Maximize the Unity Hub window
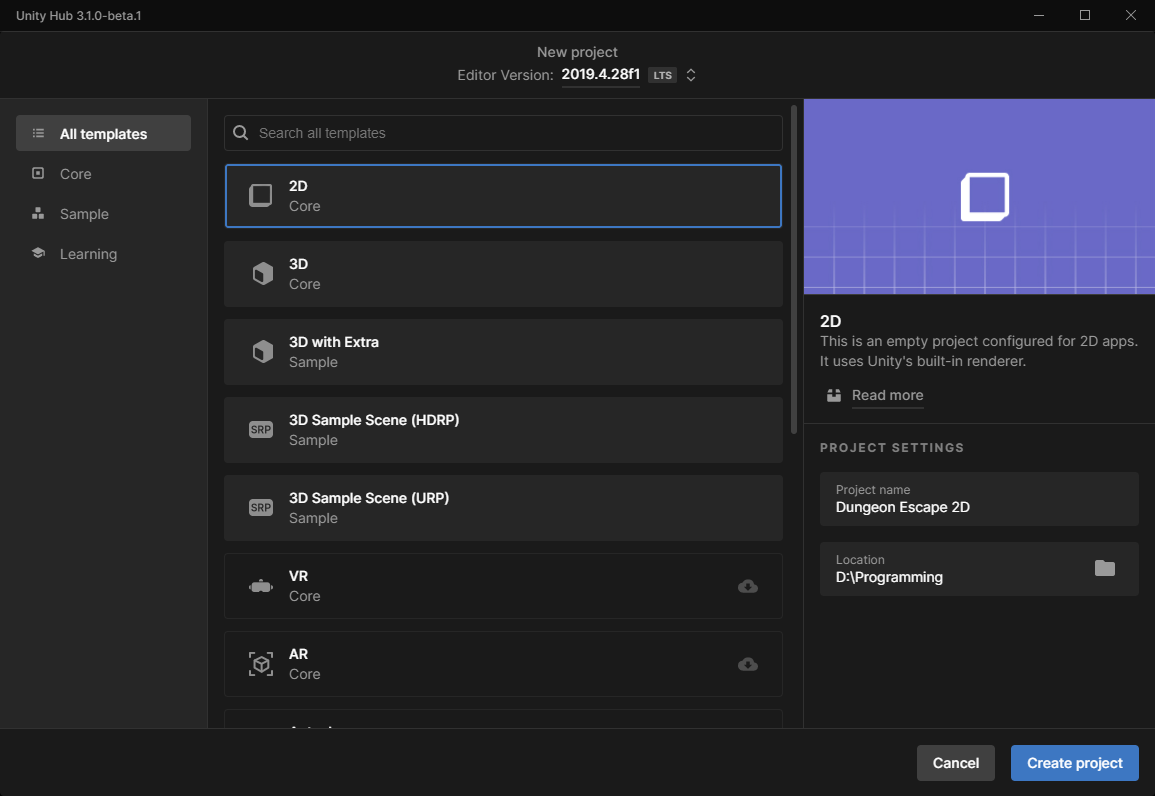The image size is (1155, 796). click(x=1085, y=15)
